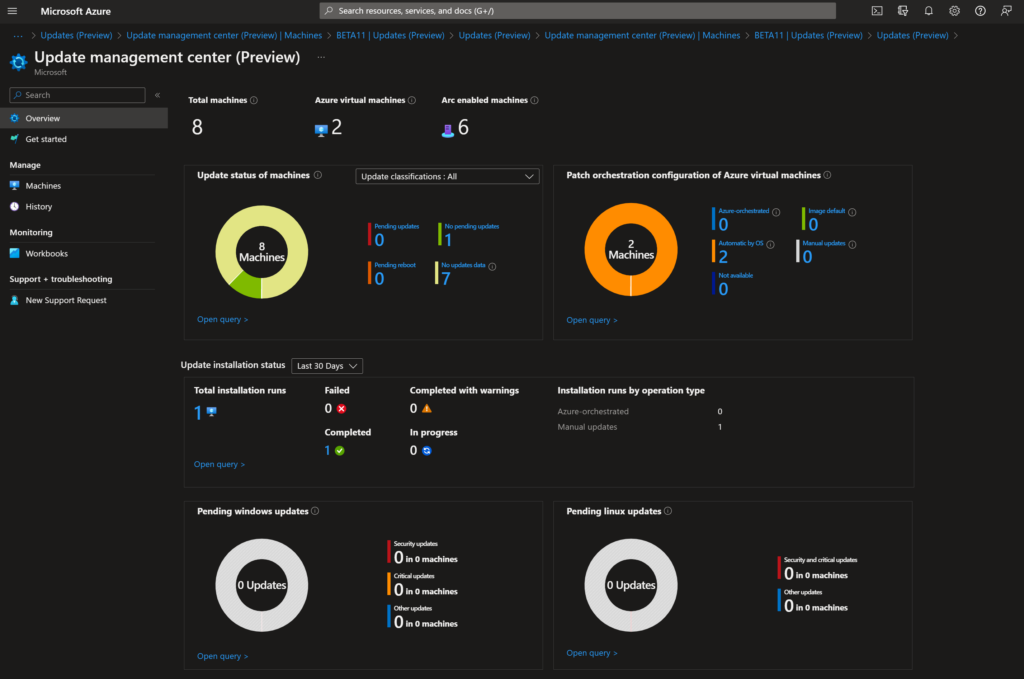This screenshot has height=679, width=1024.
Task: Open the feedback icon in top bar
Action: (1006, 11)
